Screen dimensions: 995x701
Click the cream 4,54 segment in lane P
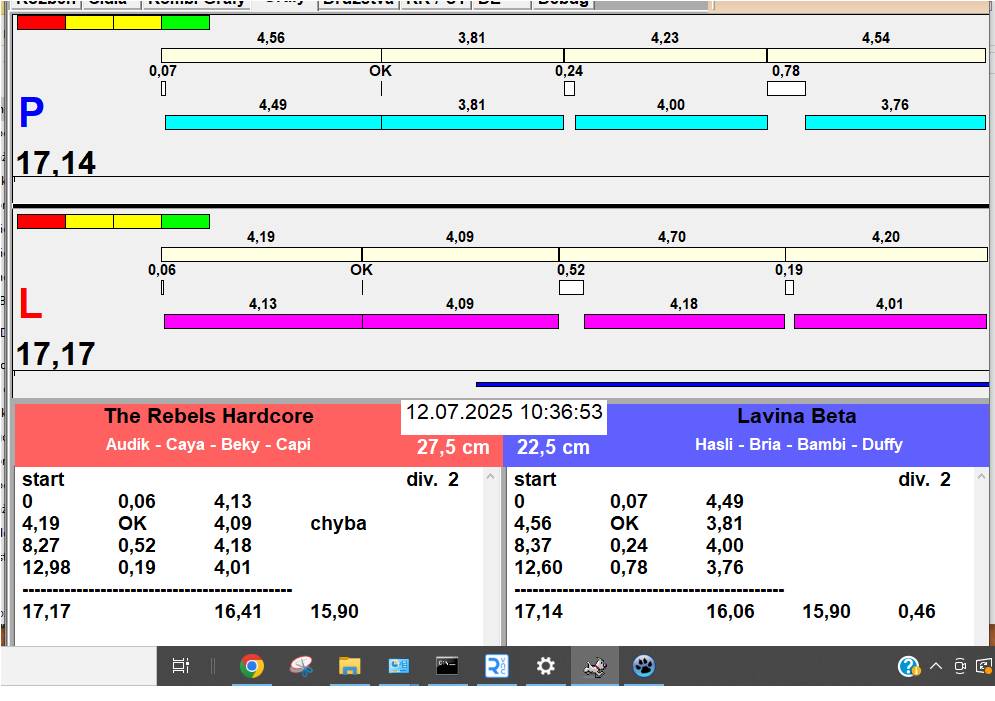coord(876,55)
